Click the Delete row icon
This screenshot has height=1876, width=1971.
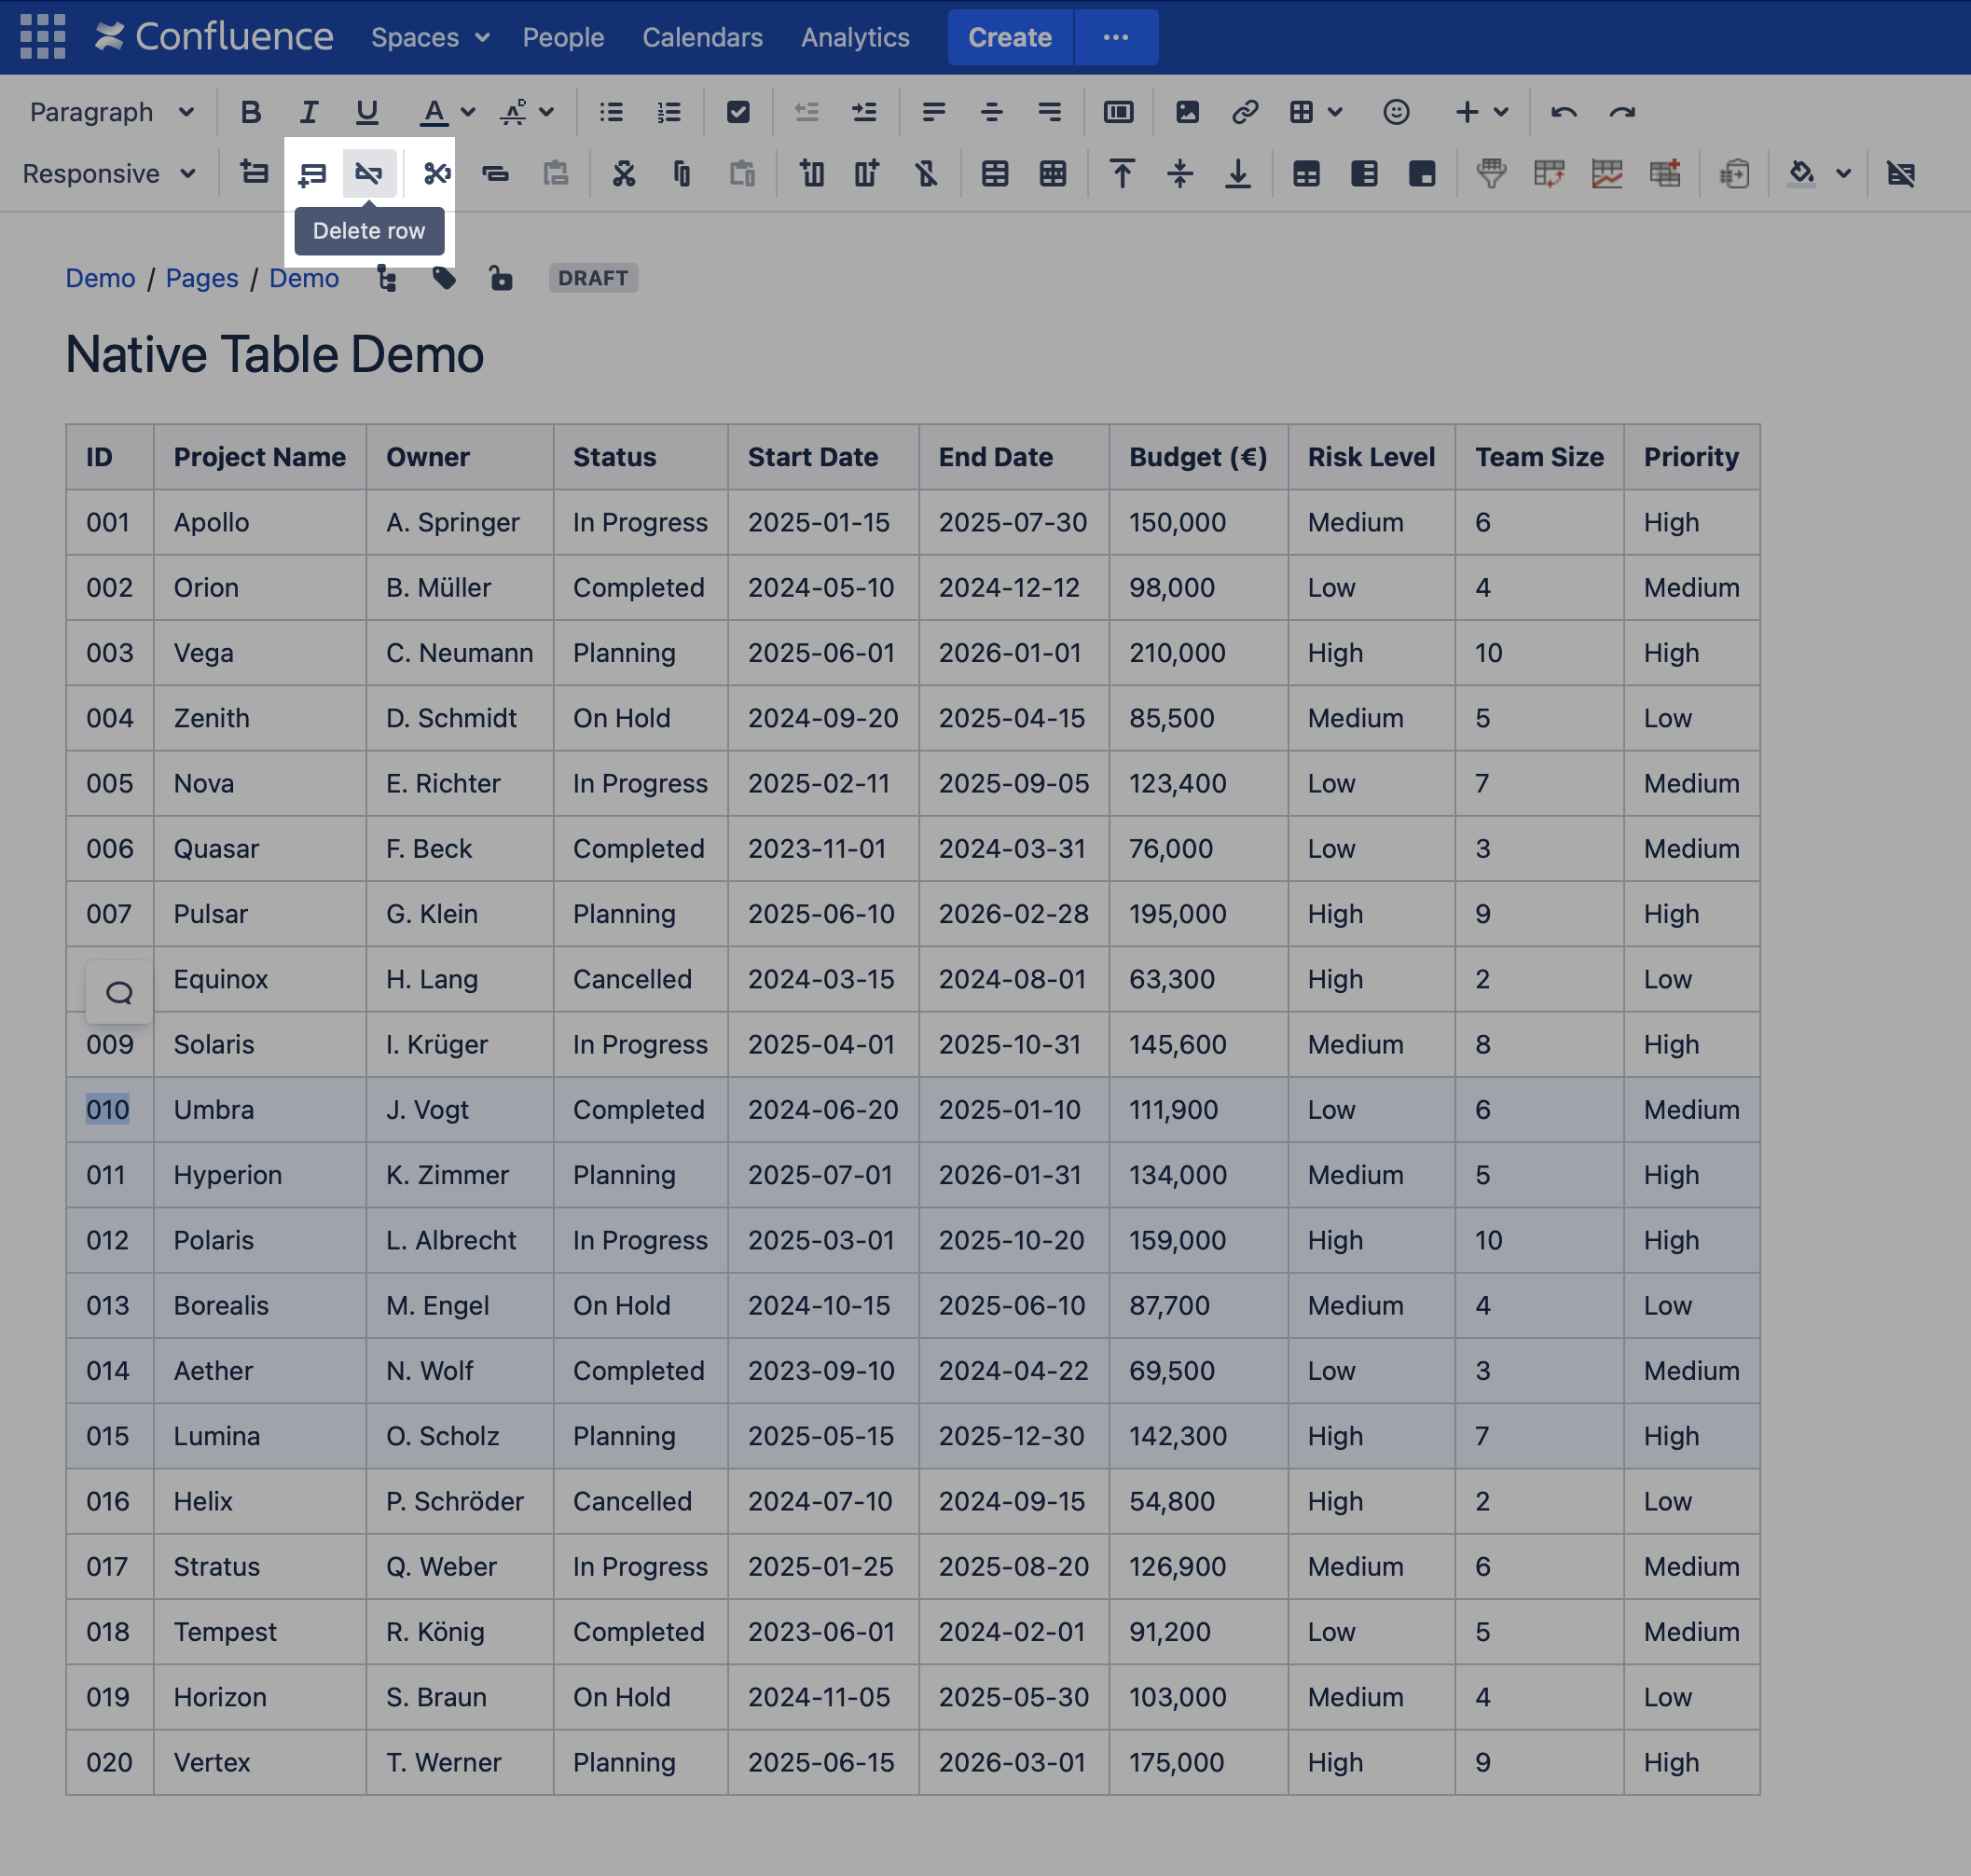[x=368, y=174]
